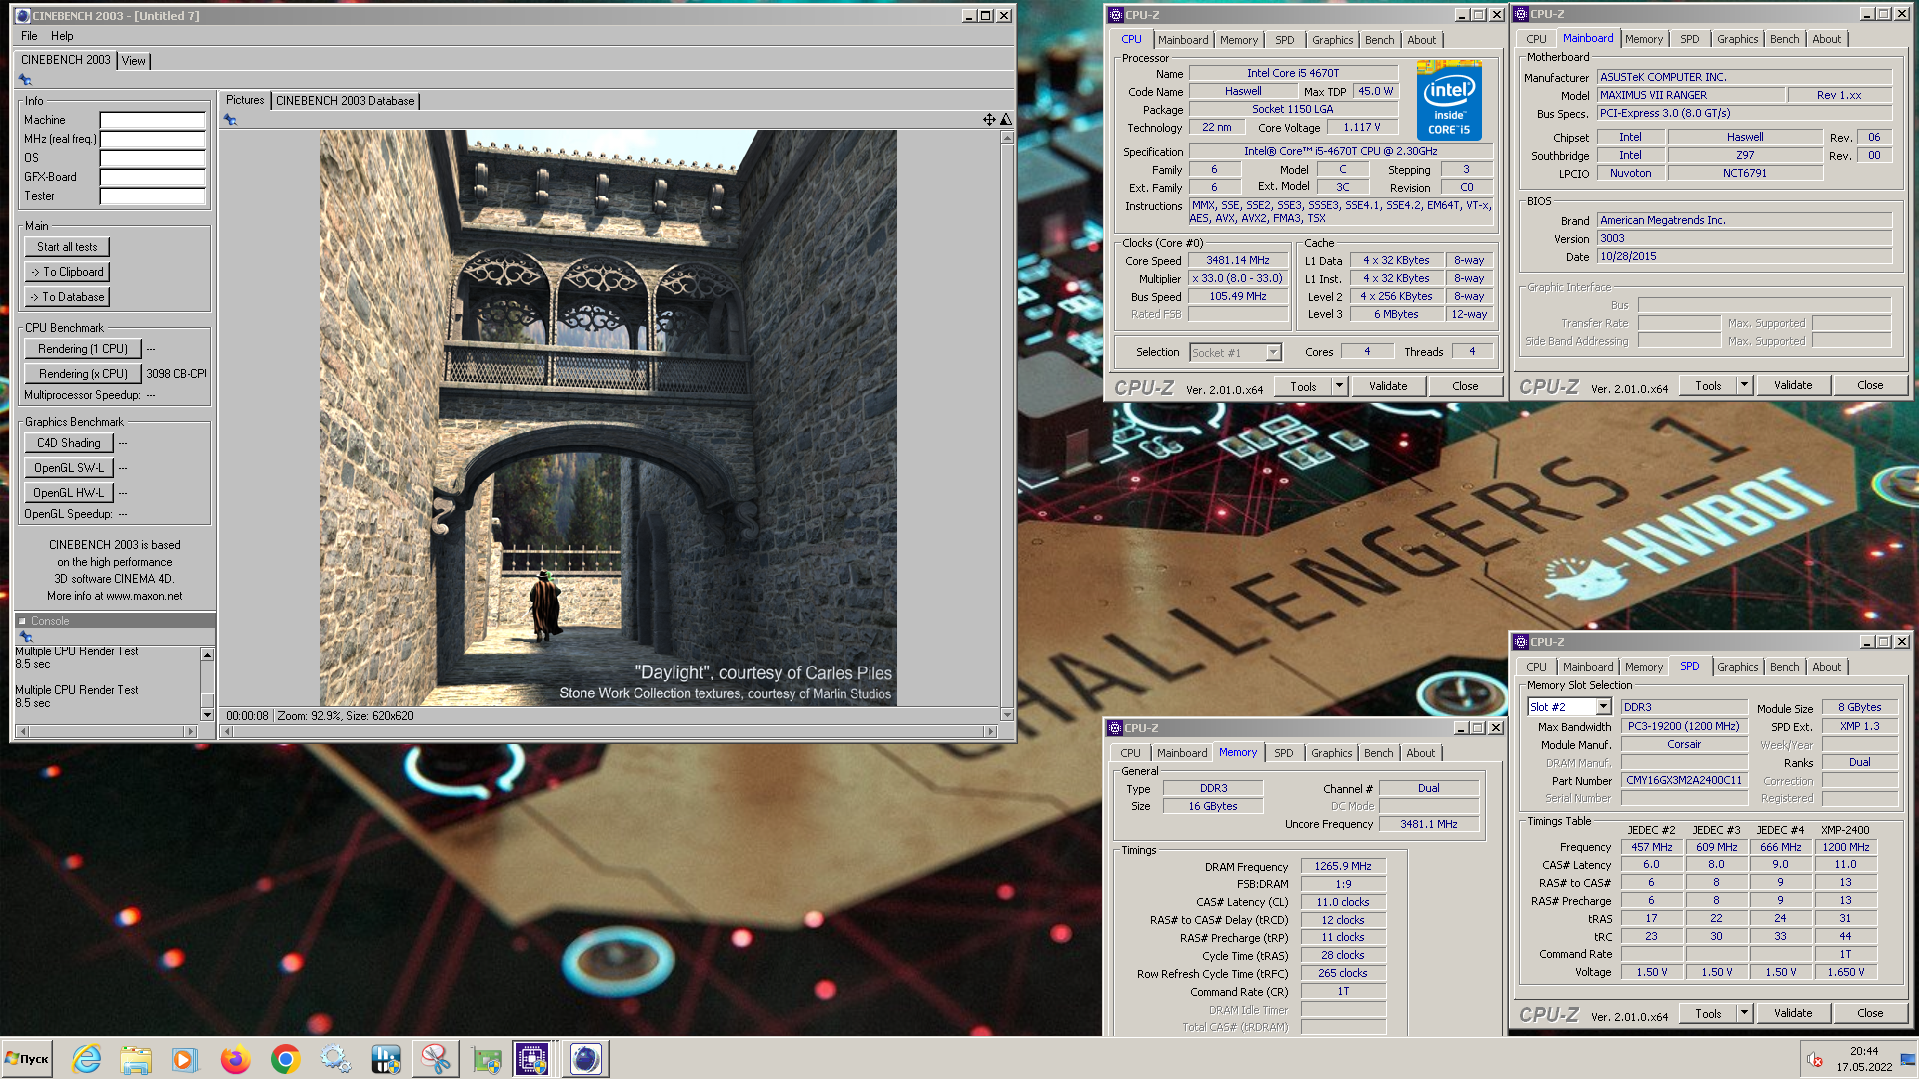Open the Graphics tab in the CPU-Z Mainboard window
This screenshot has width=1919, height=1079.
(1737, 39)
